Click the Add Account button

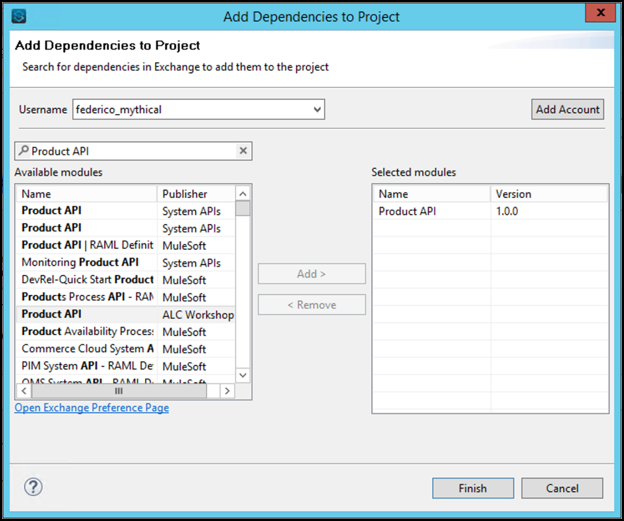point(567,109)
